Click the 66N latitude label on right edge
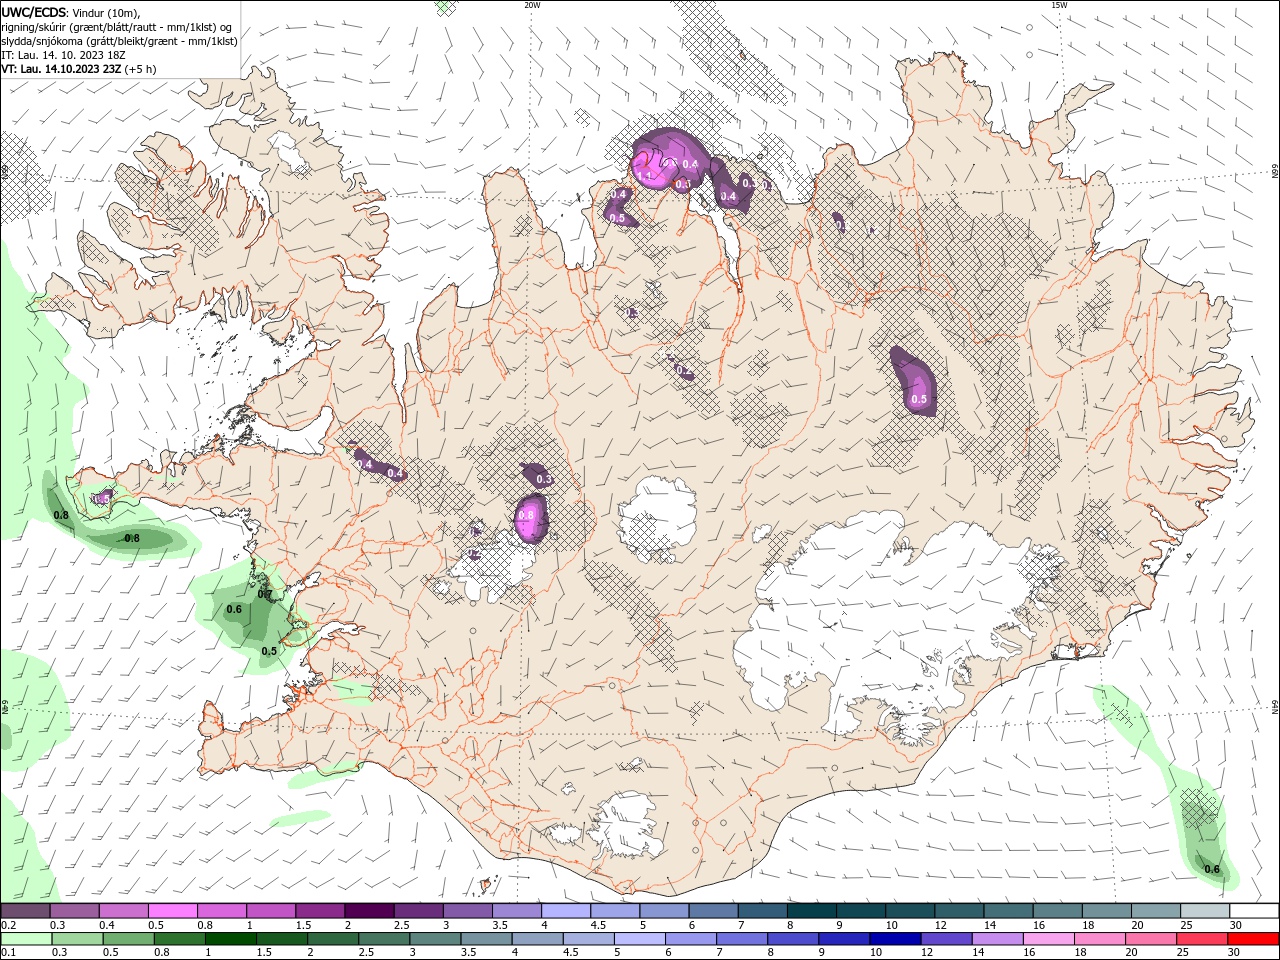The image size is (1280, 960). pyautogui.click(x=1274, y=173)
